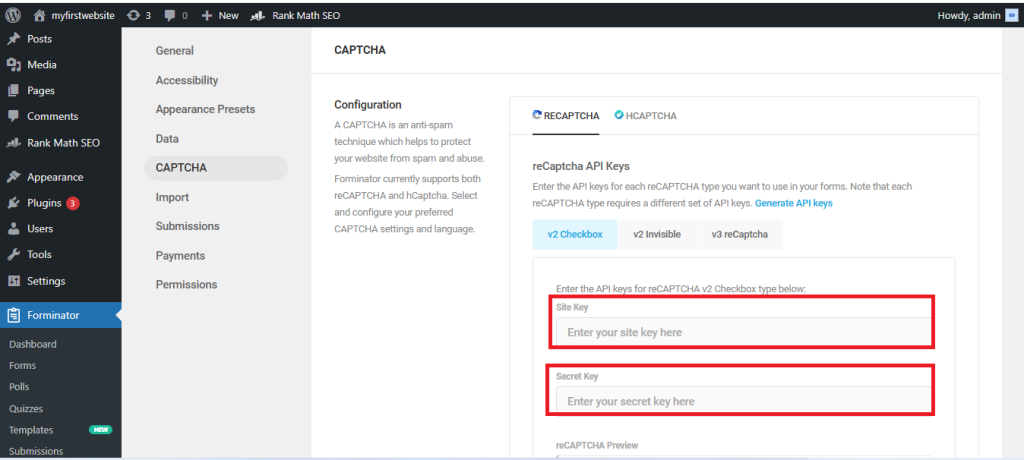
Task: Click the Generate API keys link
Action: (x=793, y=203)
